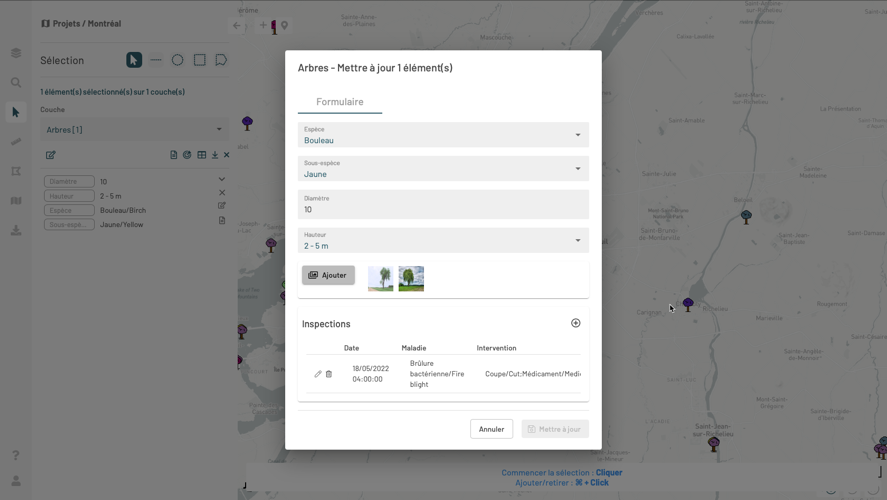Add a new inspection with plus icon
This screenshot has width=887, height=500.
(575, 323)
